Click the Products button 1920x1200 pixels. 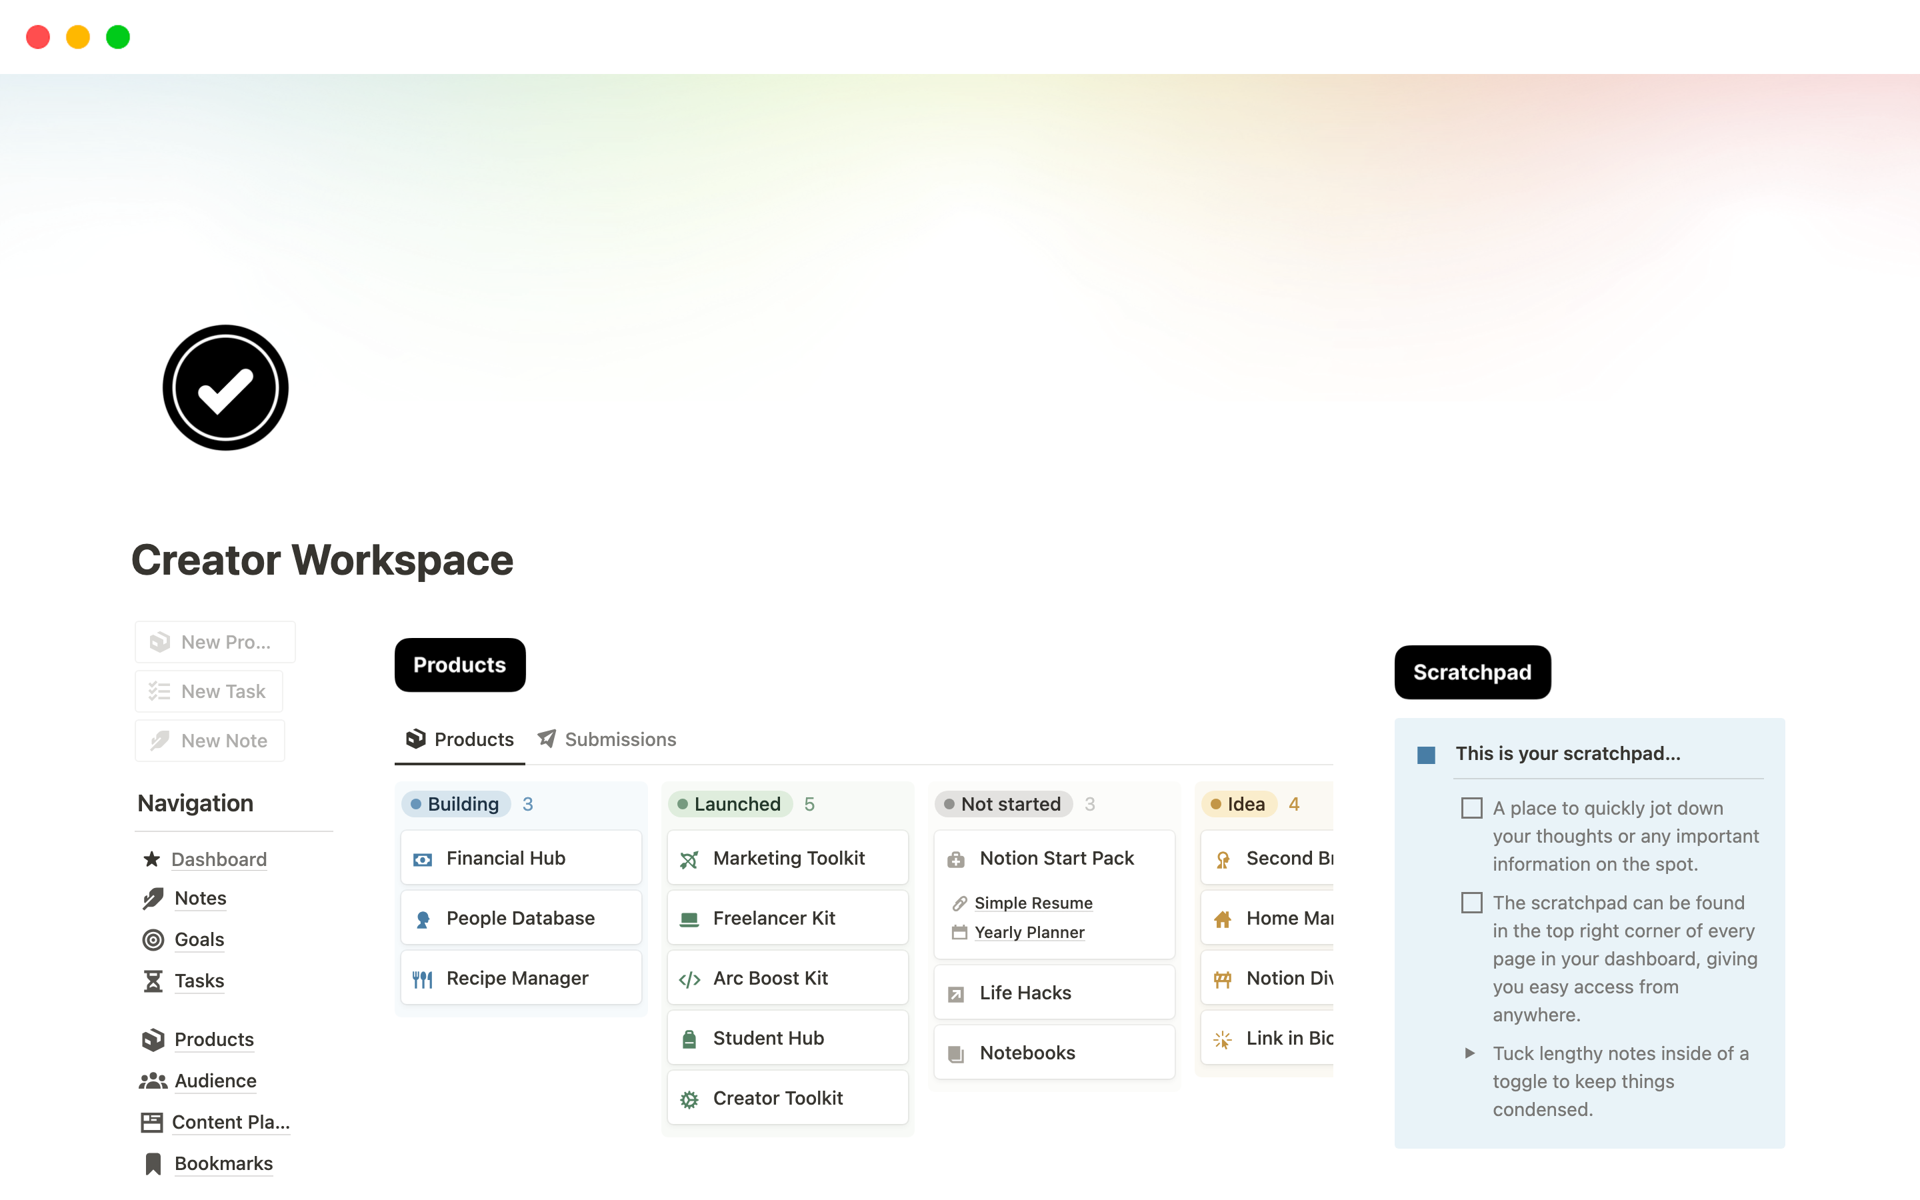[460, 665]
